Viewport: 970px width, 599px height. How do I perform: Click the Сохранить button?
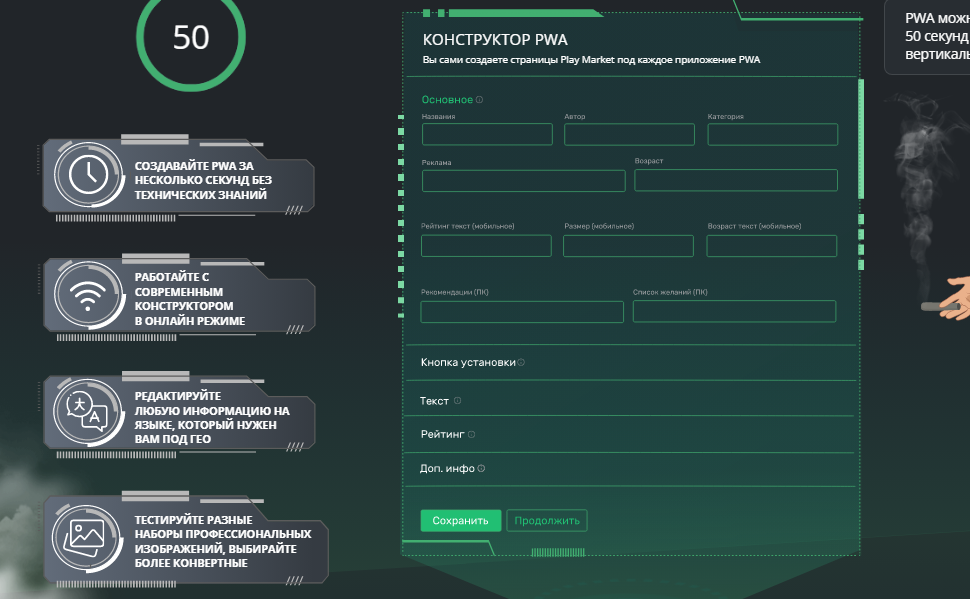(x=460, y=520)
